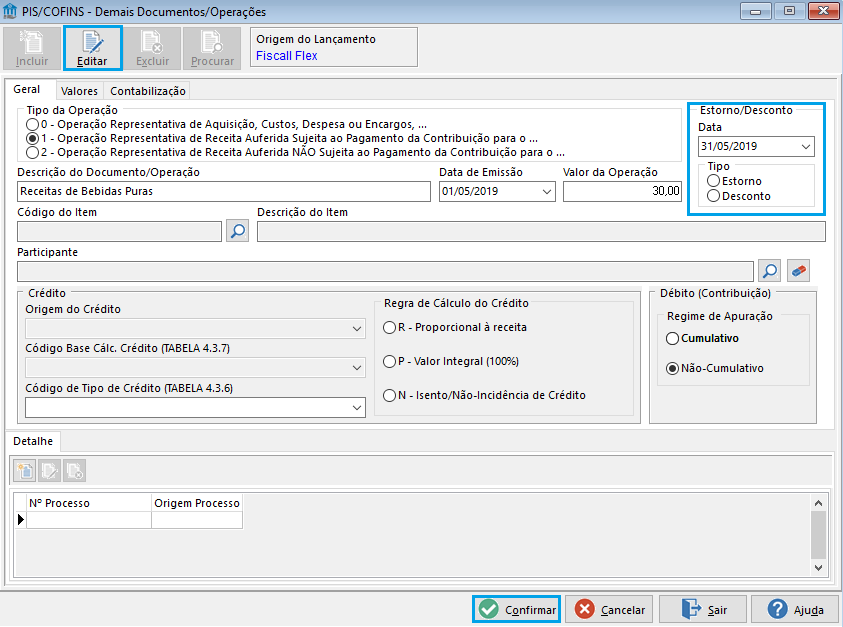Click empty Origem Processo grid cell

pyautogui.click(x=197, y=520)
